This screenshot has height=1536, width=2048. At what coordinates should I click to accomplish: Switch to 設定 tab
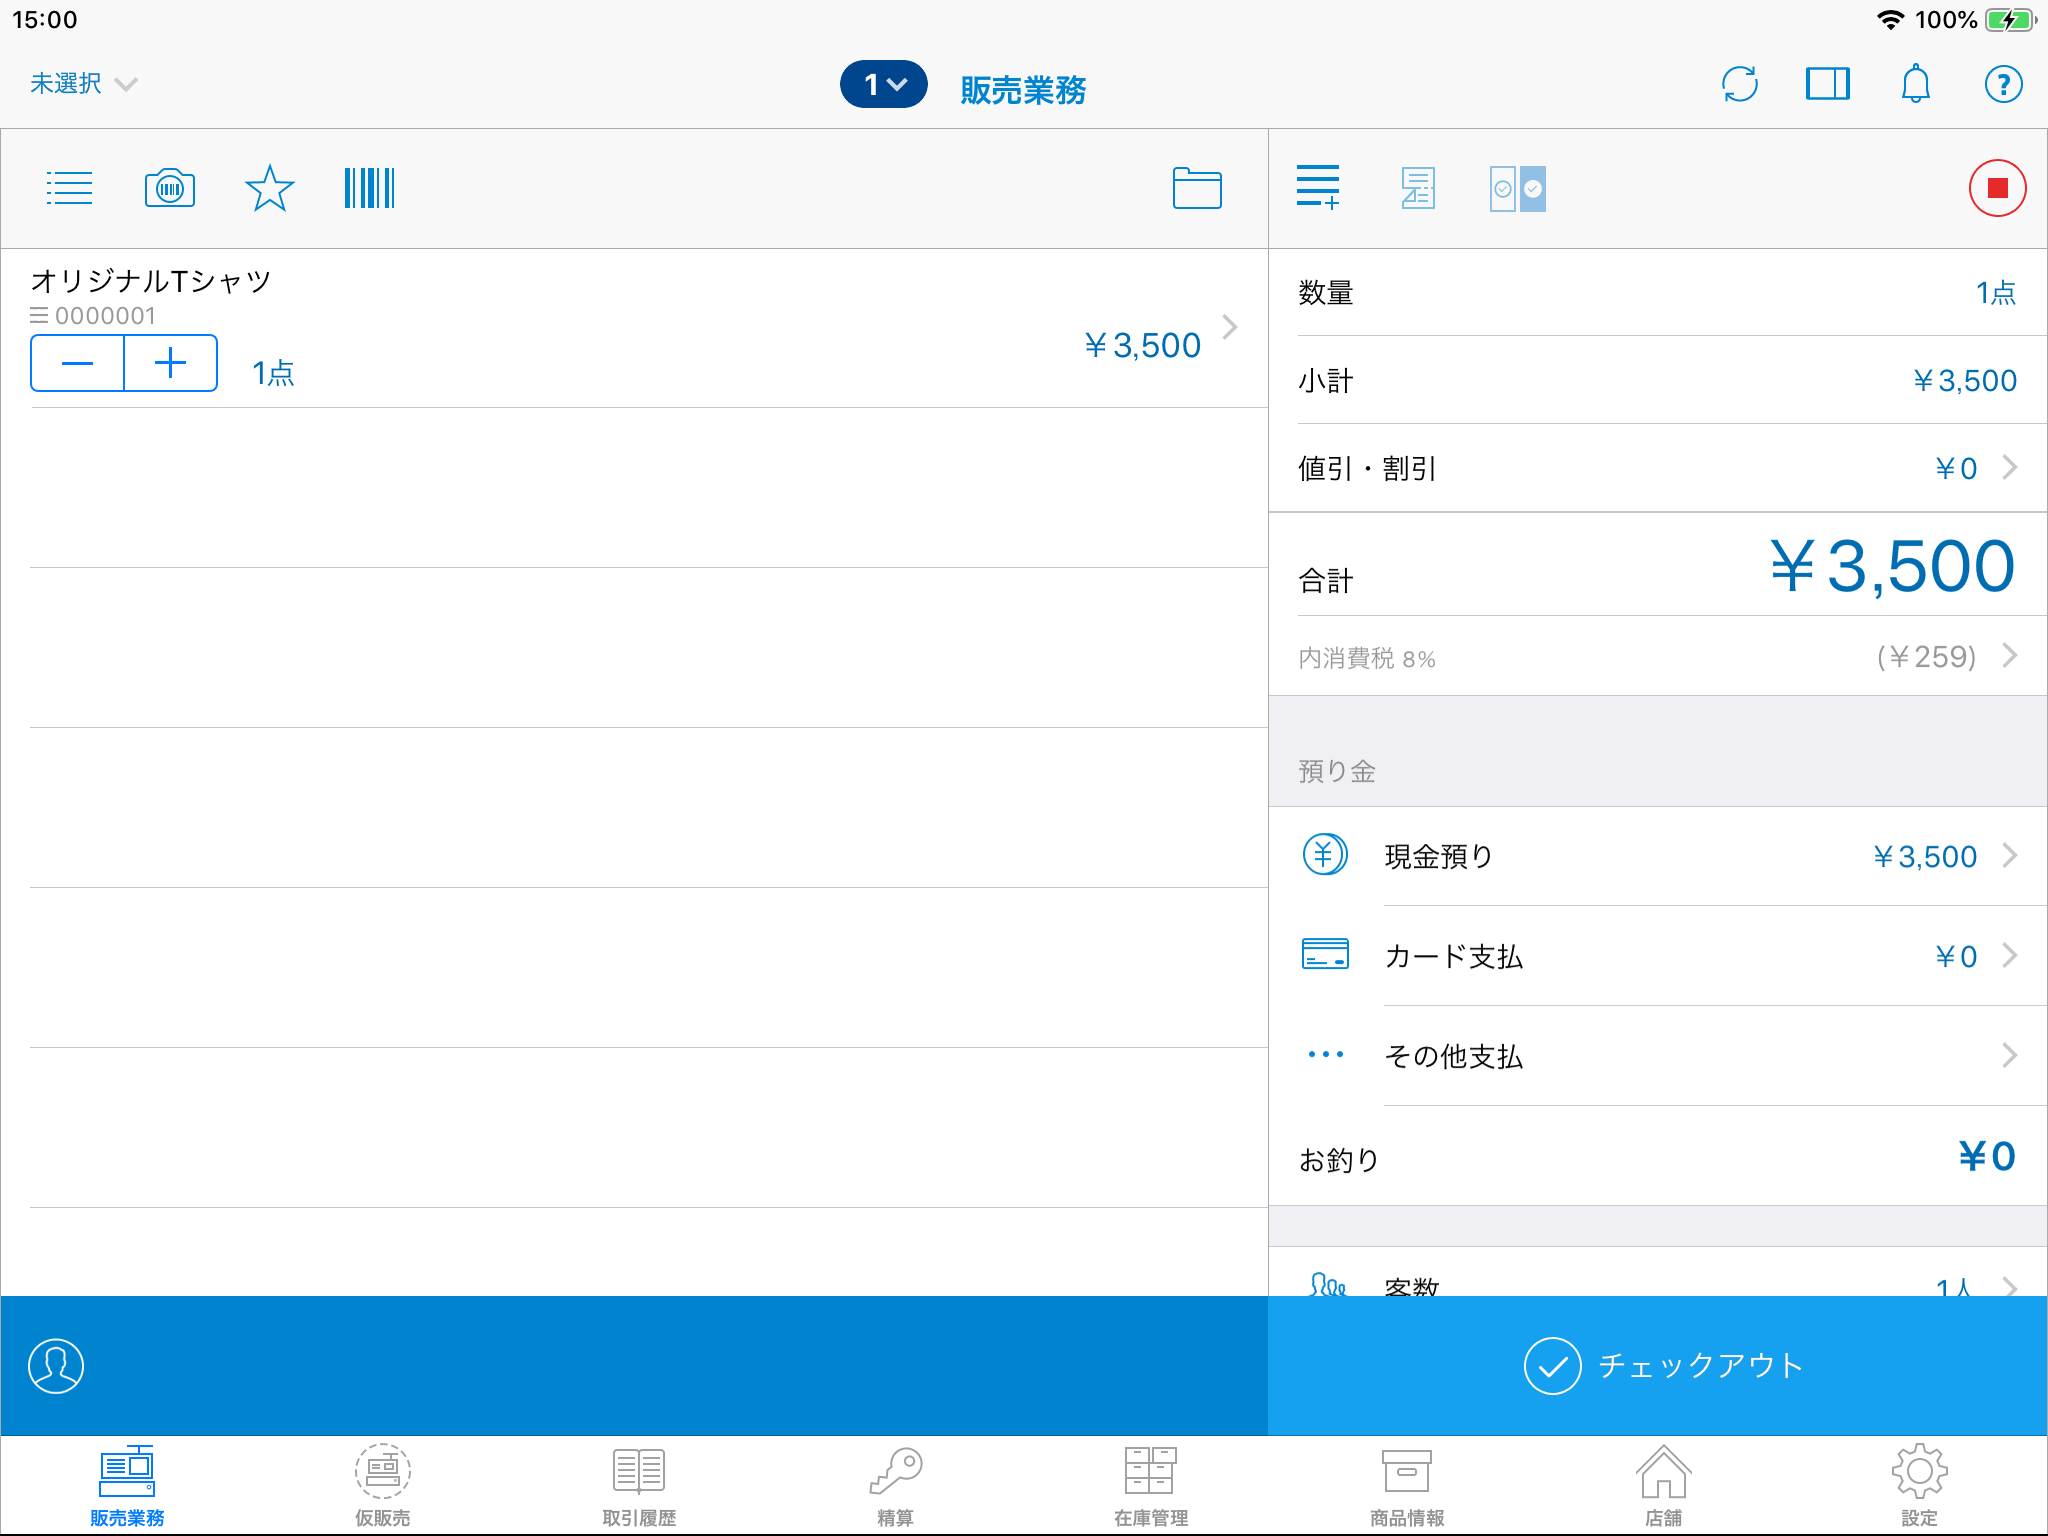click(x=1919, y=1486)
